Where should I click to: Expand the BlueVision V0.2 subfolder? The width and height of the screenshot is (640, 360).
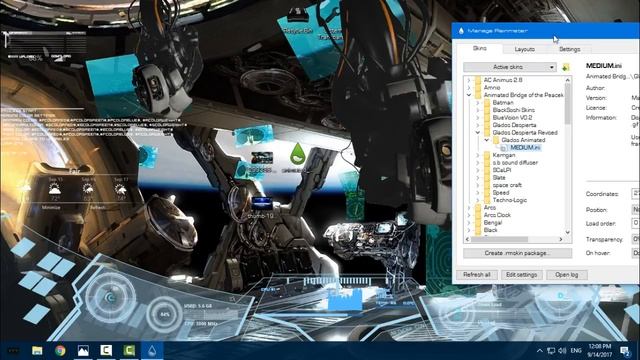(478, 118)
